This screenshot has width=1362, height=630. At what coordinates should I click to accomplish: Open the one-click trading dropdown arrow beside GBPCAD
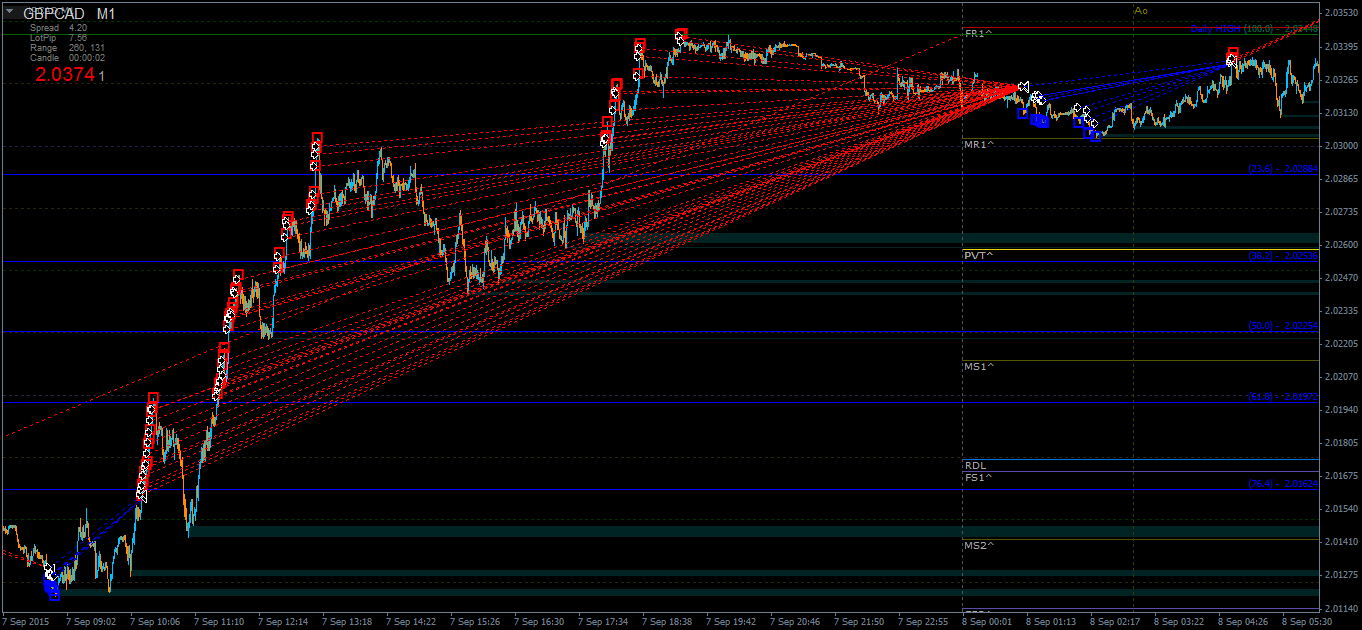pyautogui.click(x=10, y=11)
